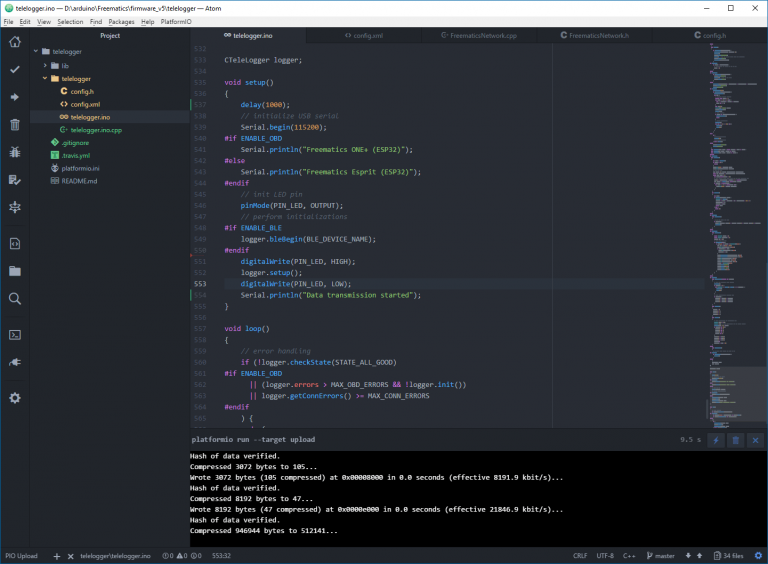
Task: Click the magnifier search icon in sidebar
Action: coord(14,299)
